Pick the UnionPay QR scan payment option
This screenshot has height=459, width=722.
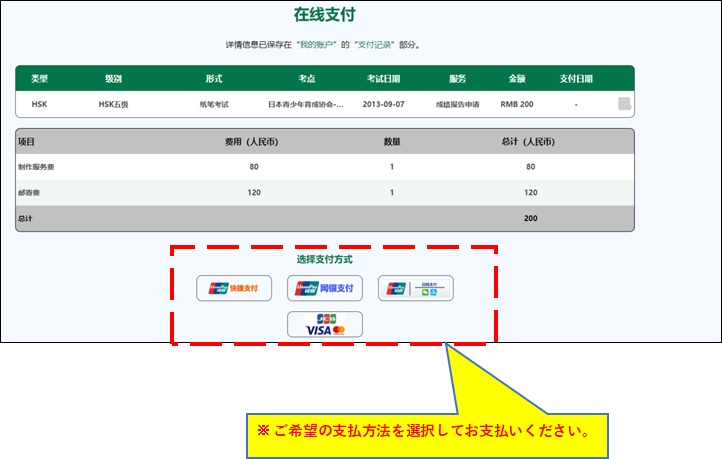415,289
